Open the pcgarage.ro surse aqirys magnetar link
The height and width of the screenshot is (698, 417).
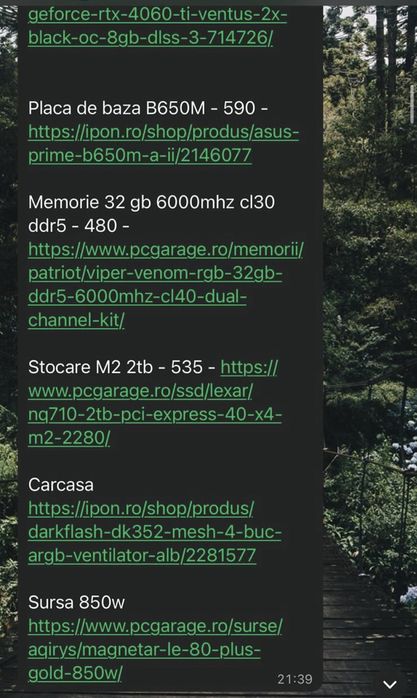click(x=155, y=649)
